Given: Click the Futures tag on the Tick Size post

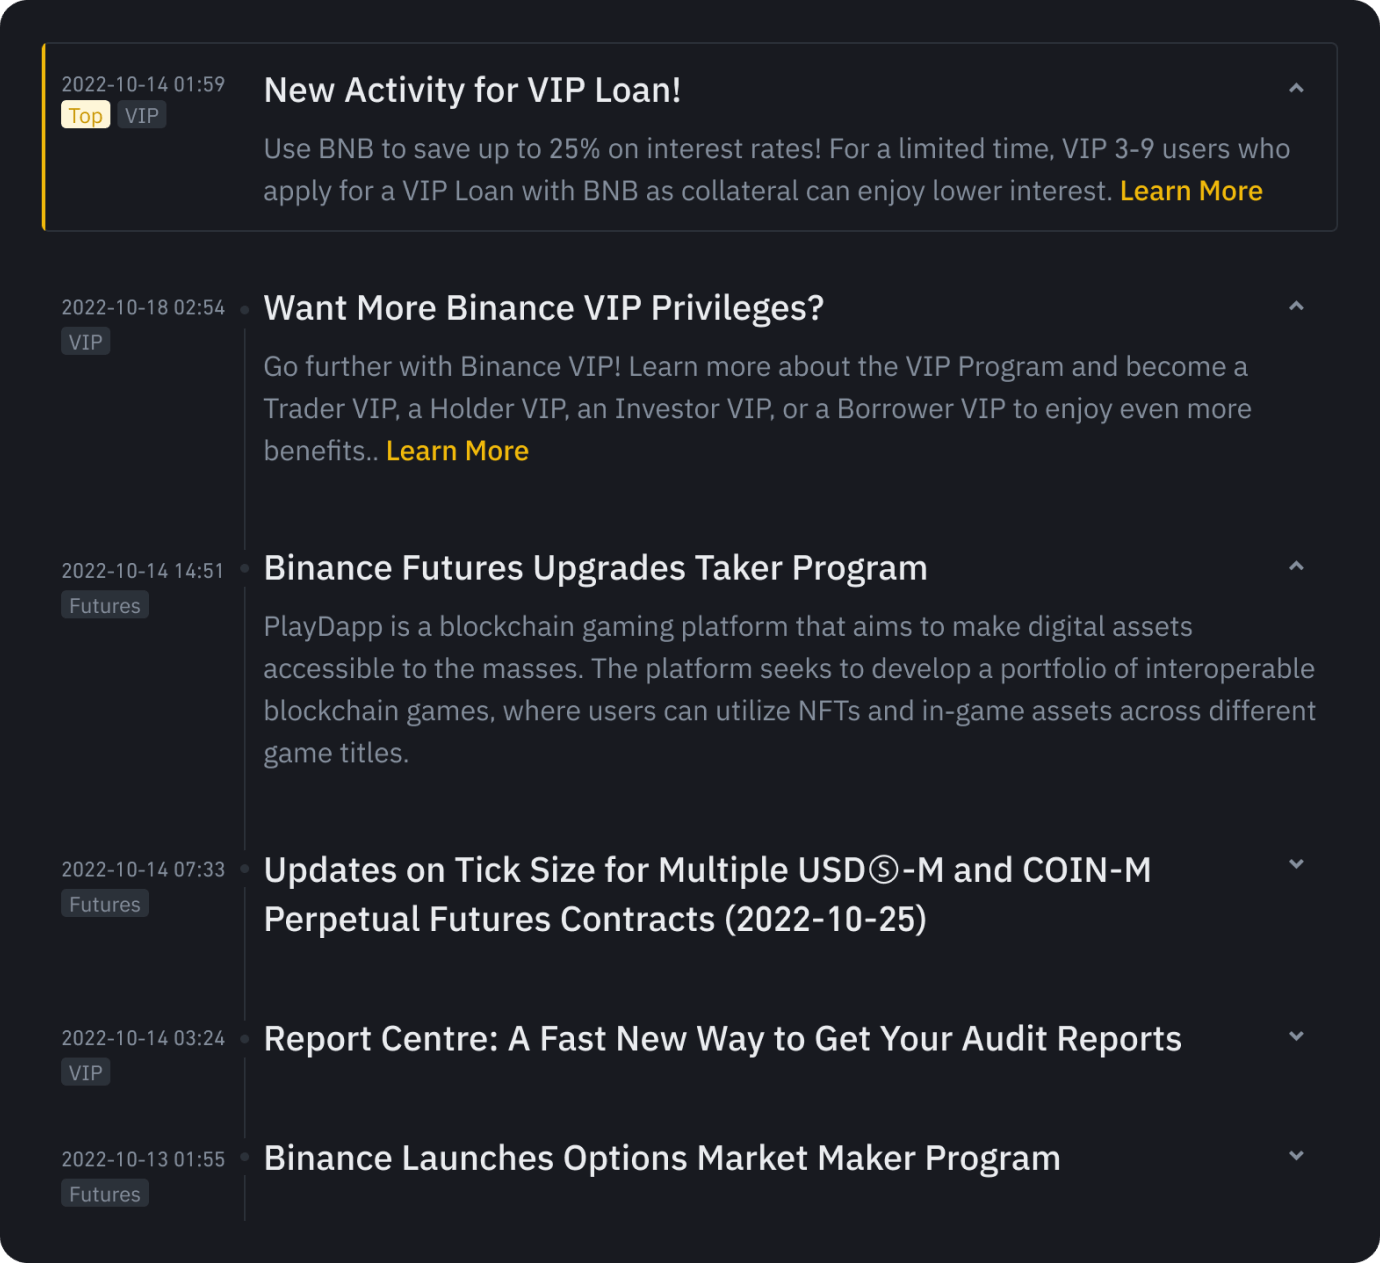Looking at the screenshot, I should tap(104, 903).
